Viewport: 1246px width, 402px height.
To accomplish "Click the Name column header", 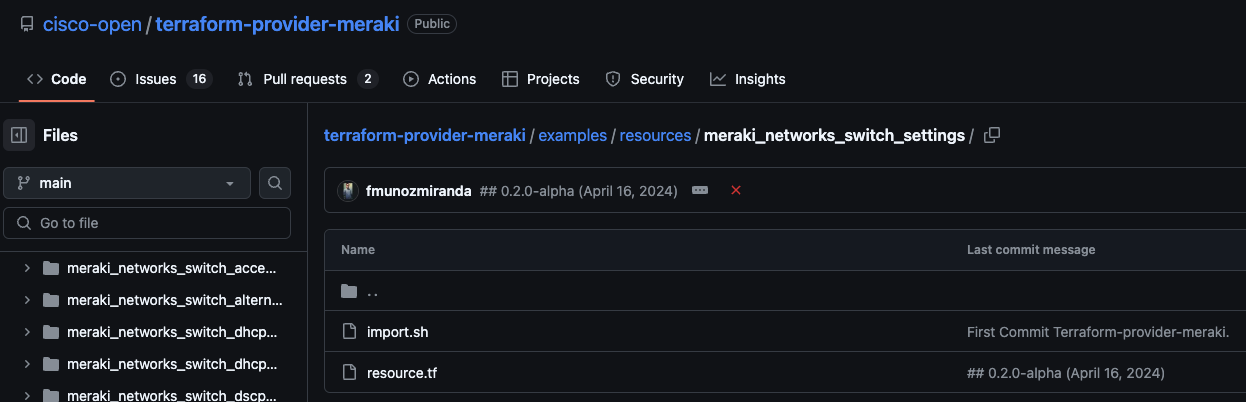I will (x=358, y=249).
